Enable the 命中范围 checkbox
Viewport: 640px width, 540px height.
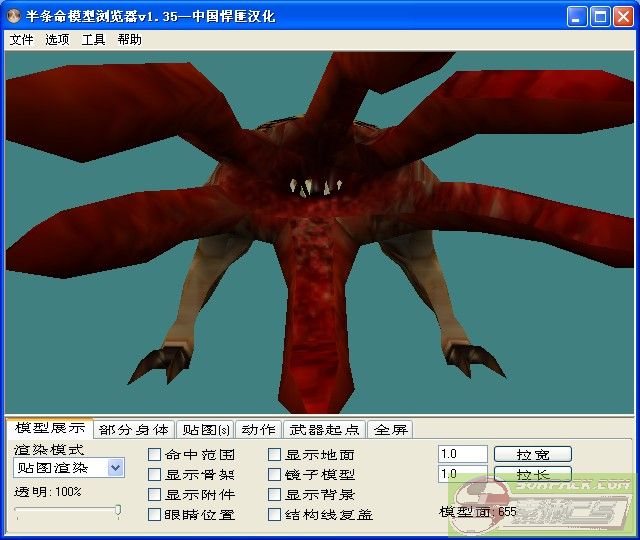click(155, 455)
